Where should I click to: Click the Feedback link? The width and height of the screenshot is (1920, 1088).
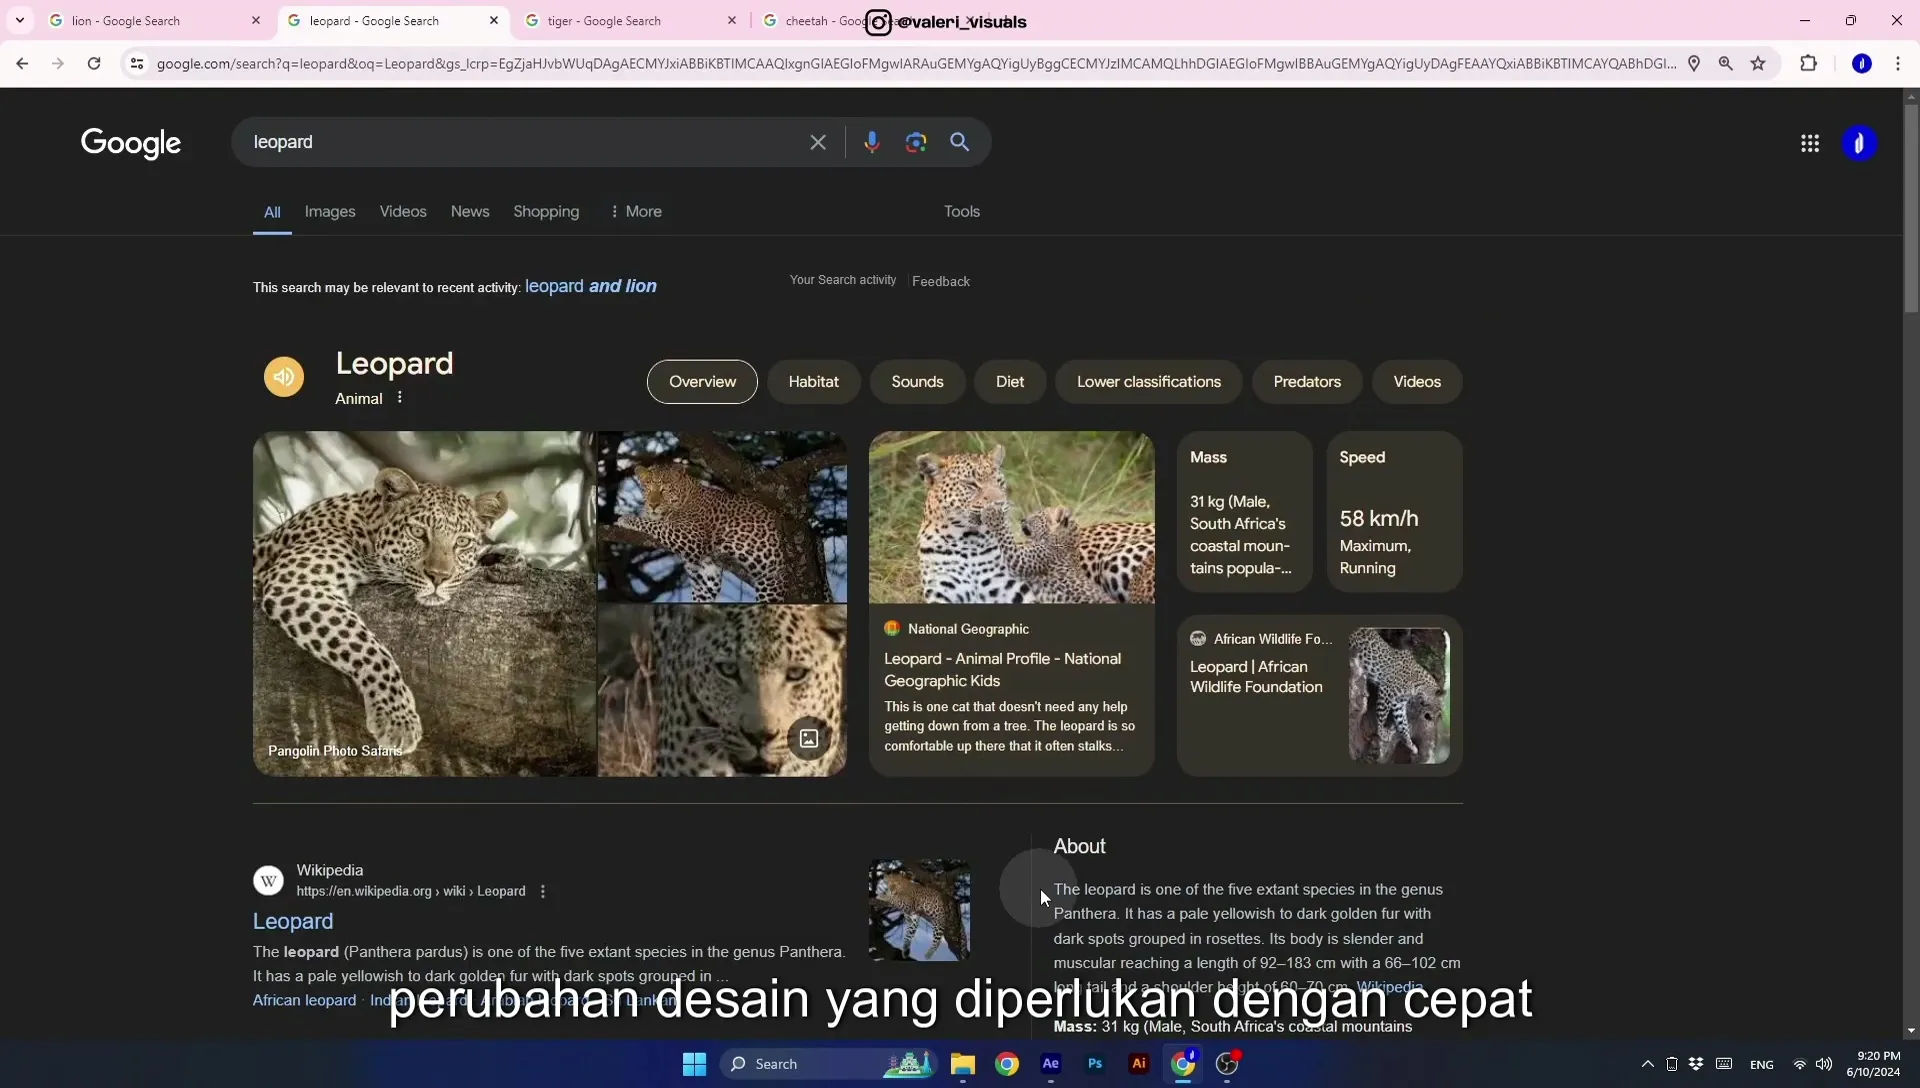click(x=941, y=282)
